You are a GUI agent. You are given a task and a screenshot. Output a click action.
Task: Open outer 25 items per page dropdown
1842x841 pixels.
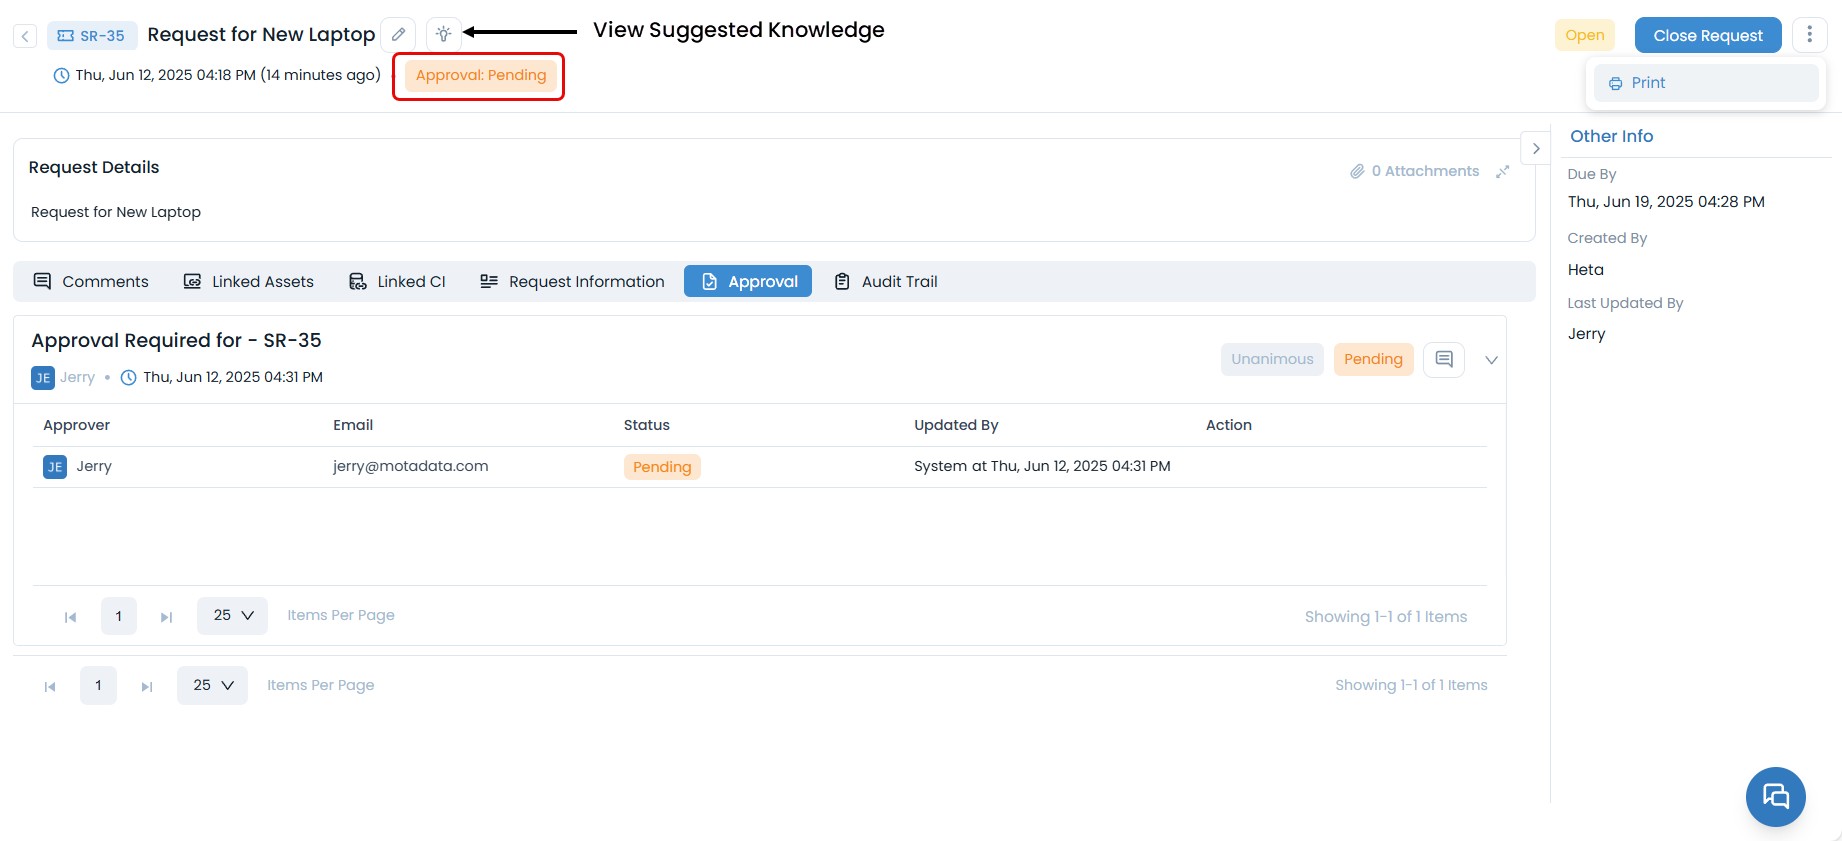(x=212, y=686)
